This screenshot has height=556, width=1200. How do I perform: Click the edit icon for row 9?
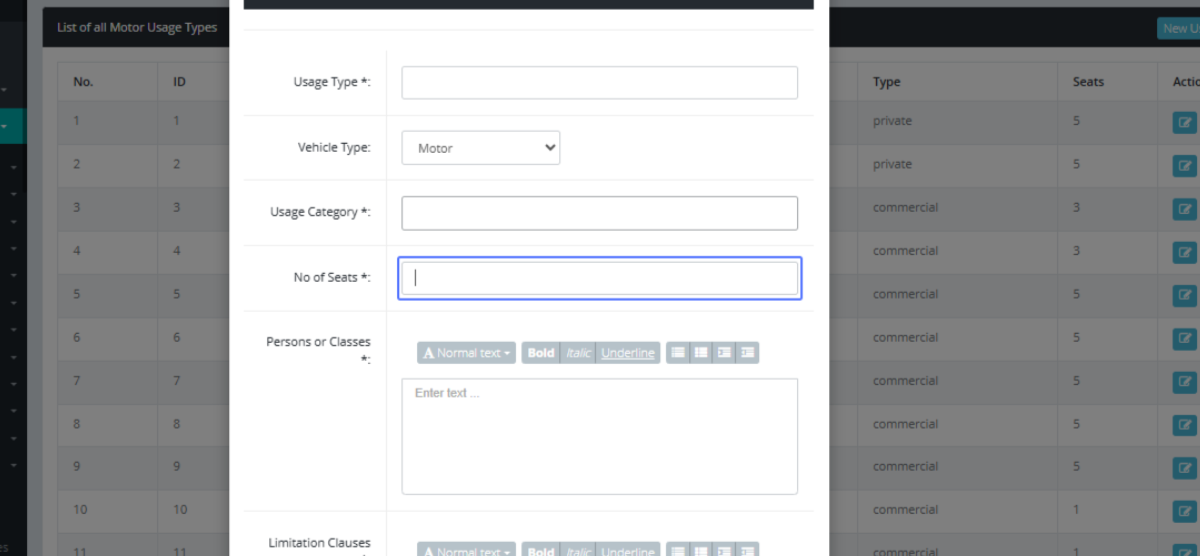coord(1185,467)
